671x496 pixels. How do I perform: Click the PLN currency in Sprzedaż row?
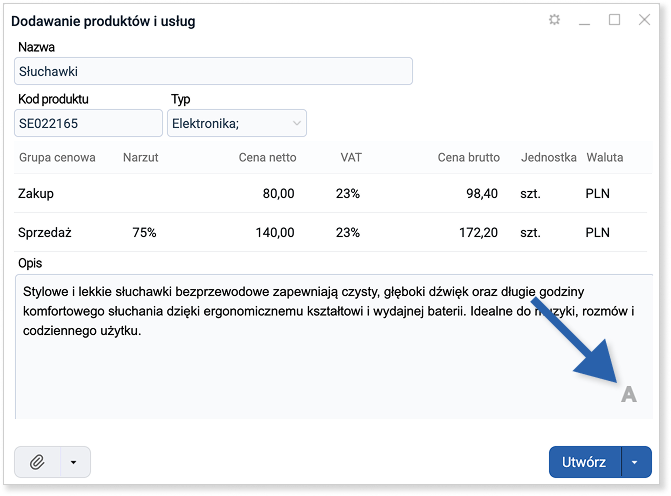coord(597,232)
